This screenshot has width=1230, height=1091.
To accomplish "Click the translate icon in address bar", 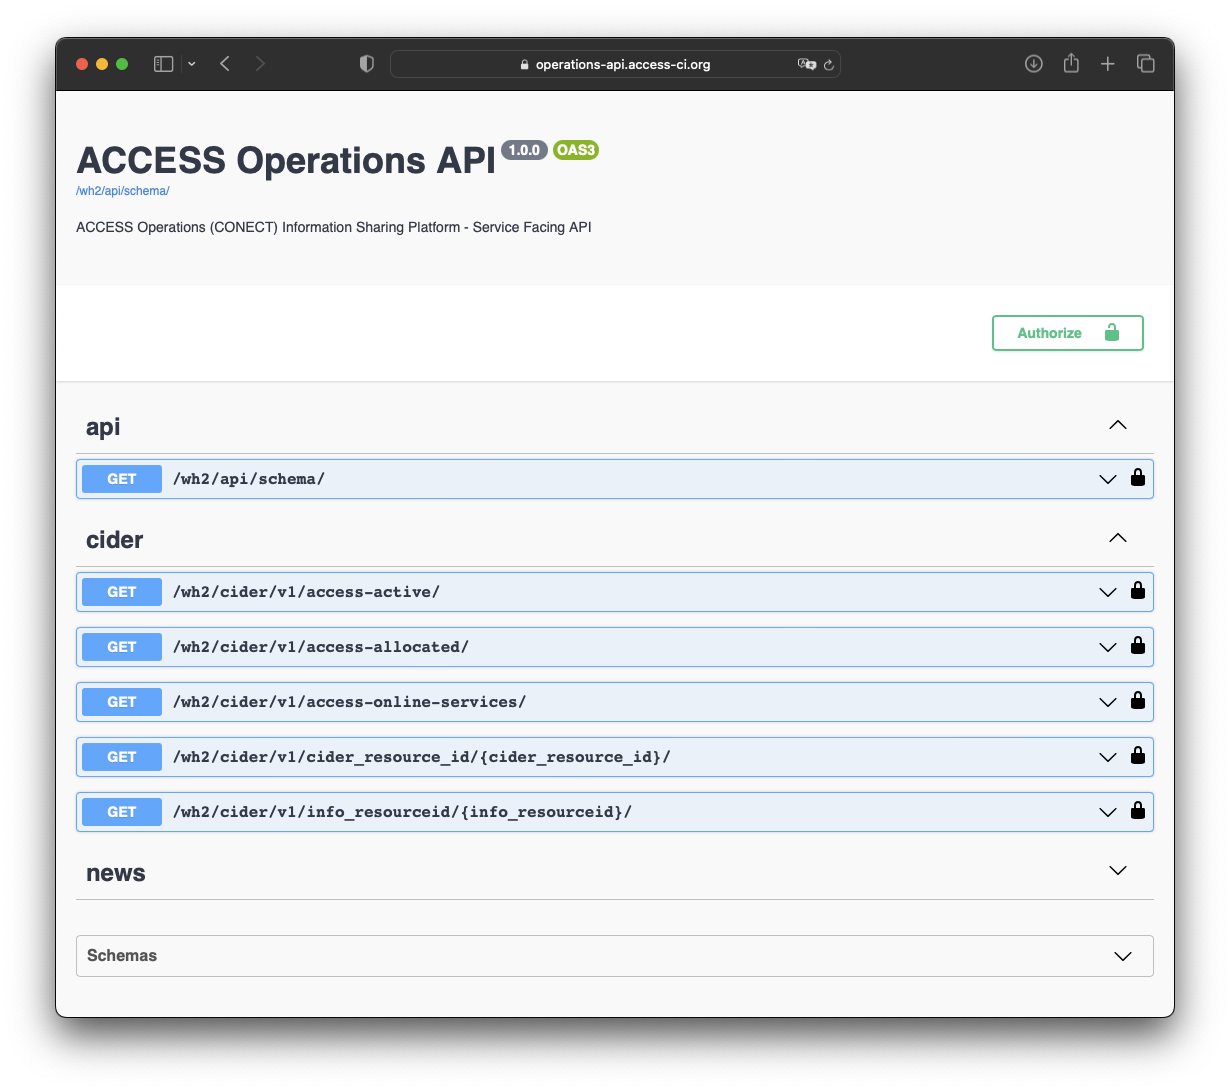I will [806, 64].
